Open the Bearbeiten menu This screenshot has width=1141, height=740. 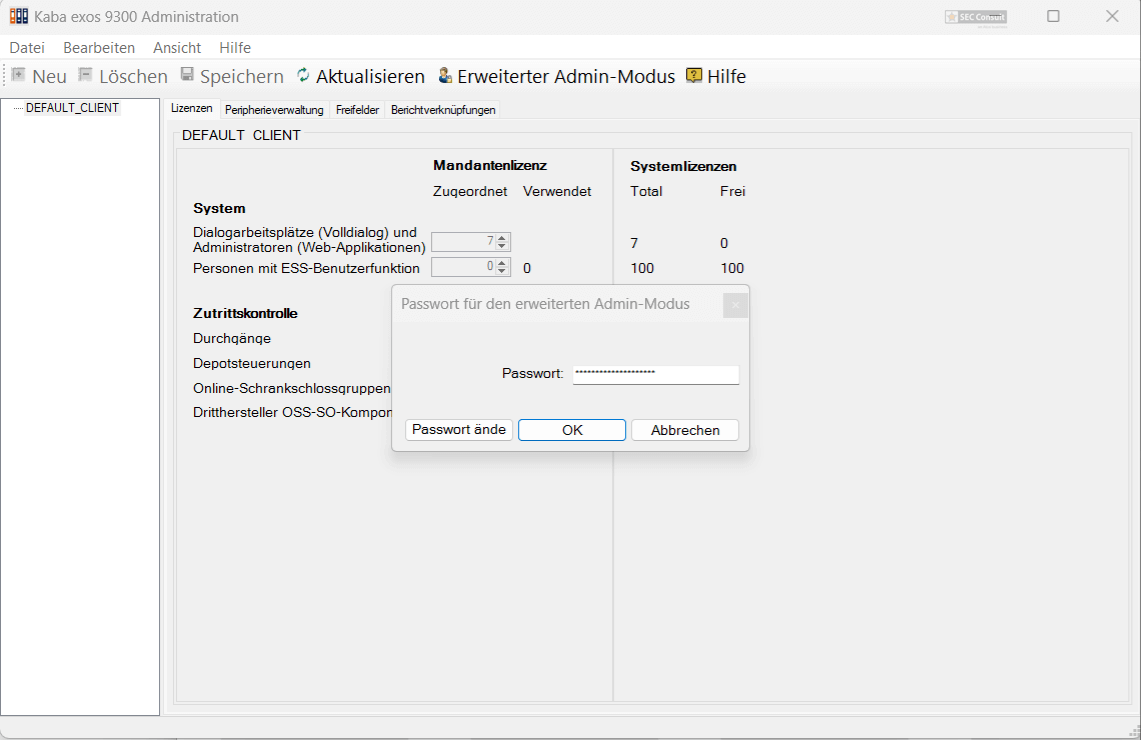tap(99, 48)
